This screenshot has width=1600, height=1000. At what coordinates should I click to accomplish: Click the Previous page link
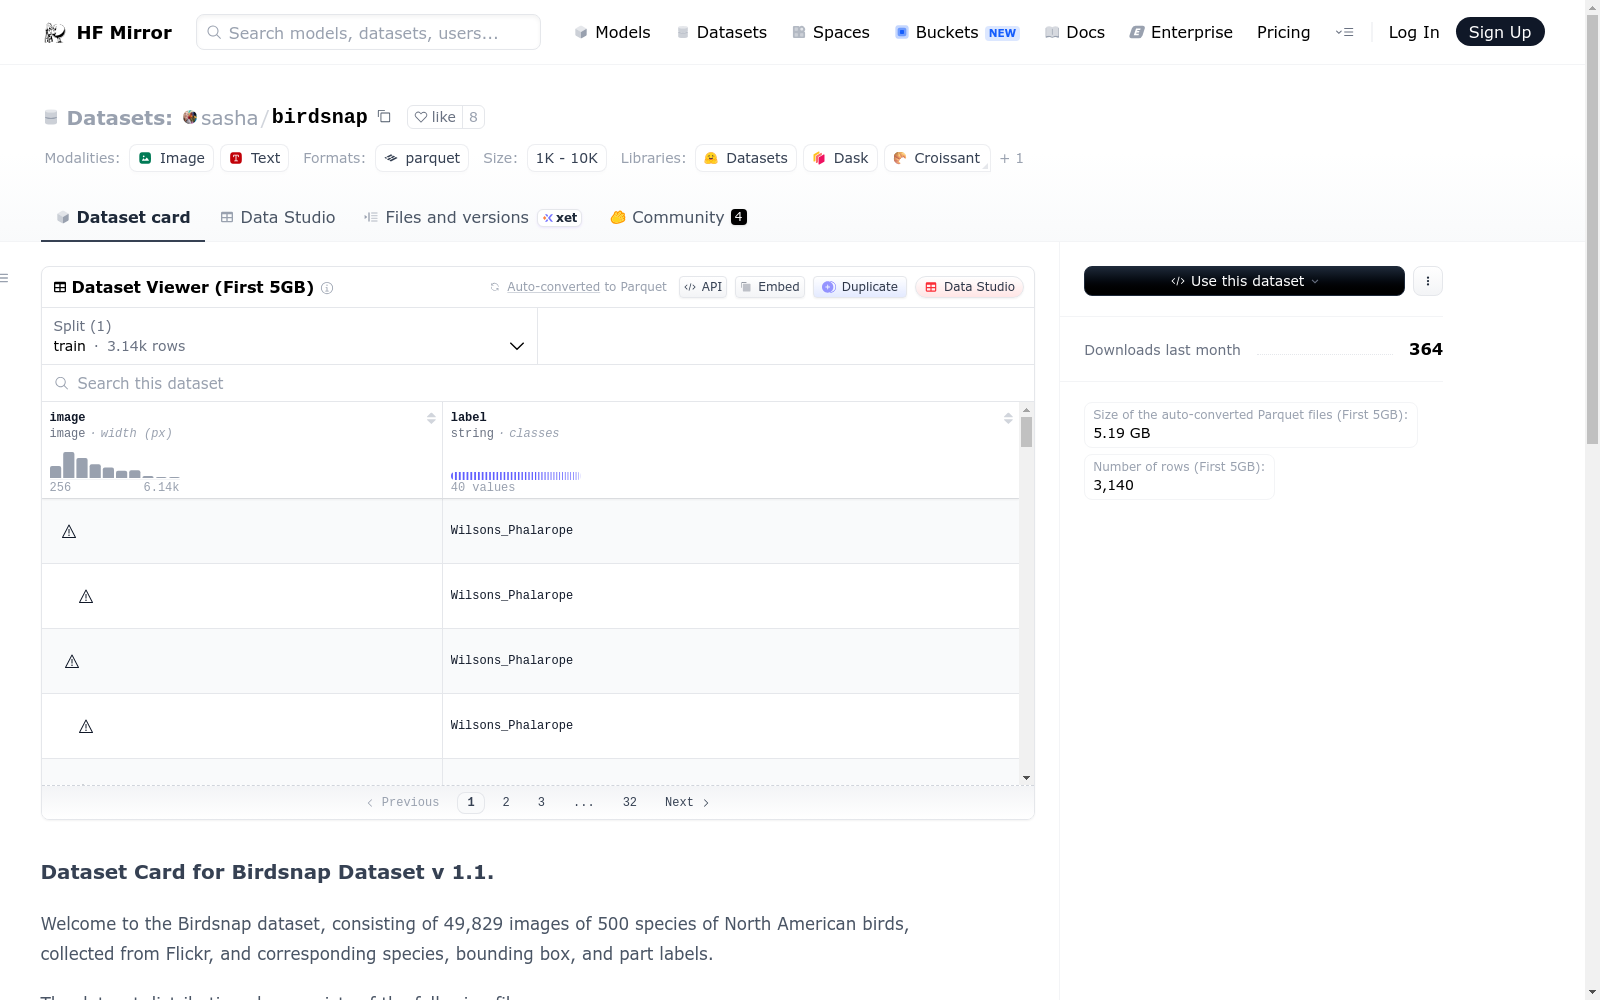403,803
